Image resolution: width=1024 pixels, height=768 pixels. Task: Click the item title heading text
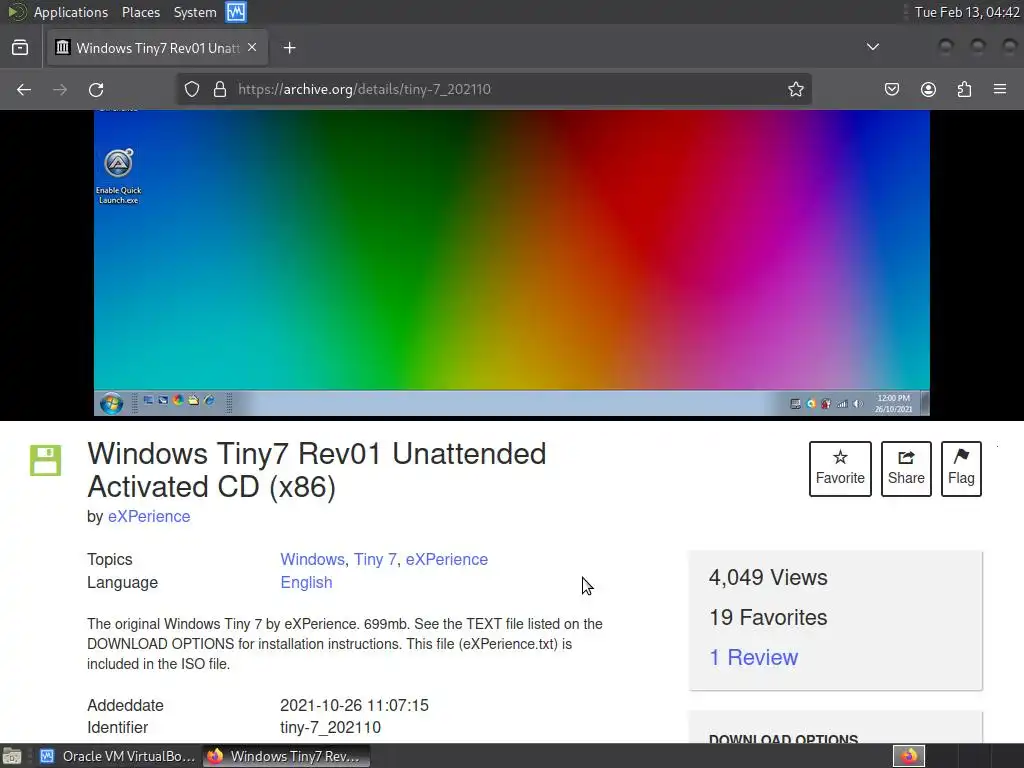pos(317,470)
